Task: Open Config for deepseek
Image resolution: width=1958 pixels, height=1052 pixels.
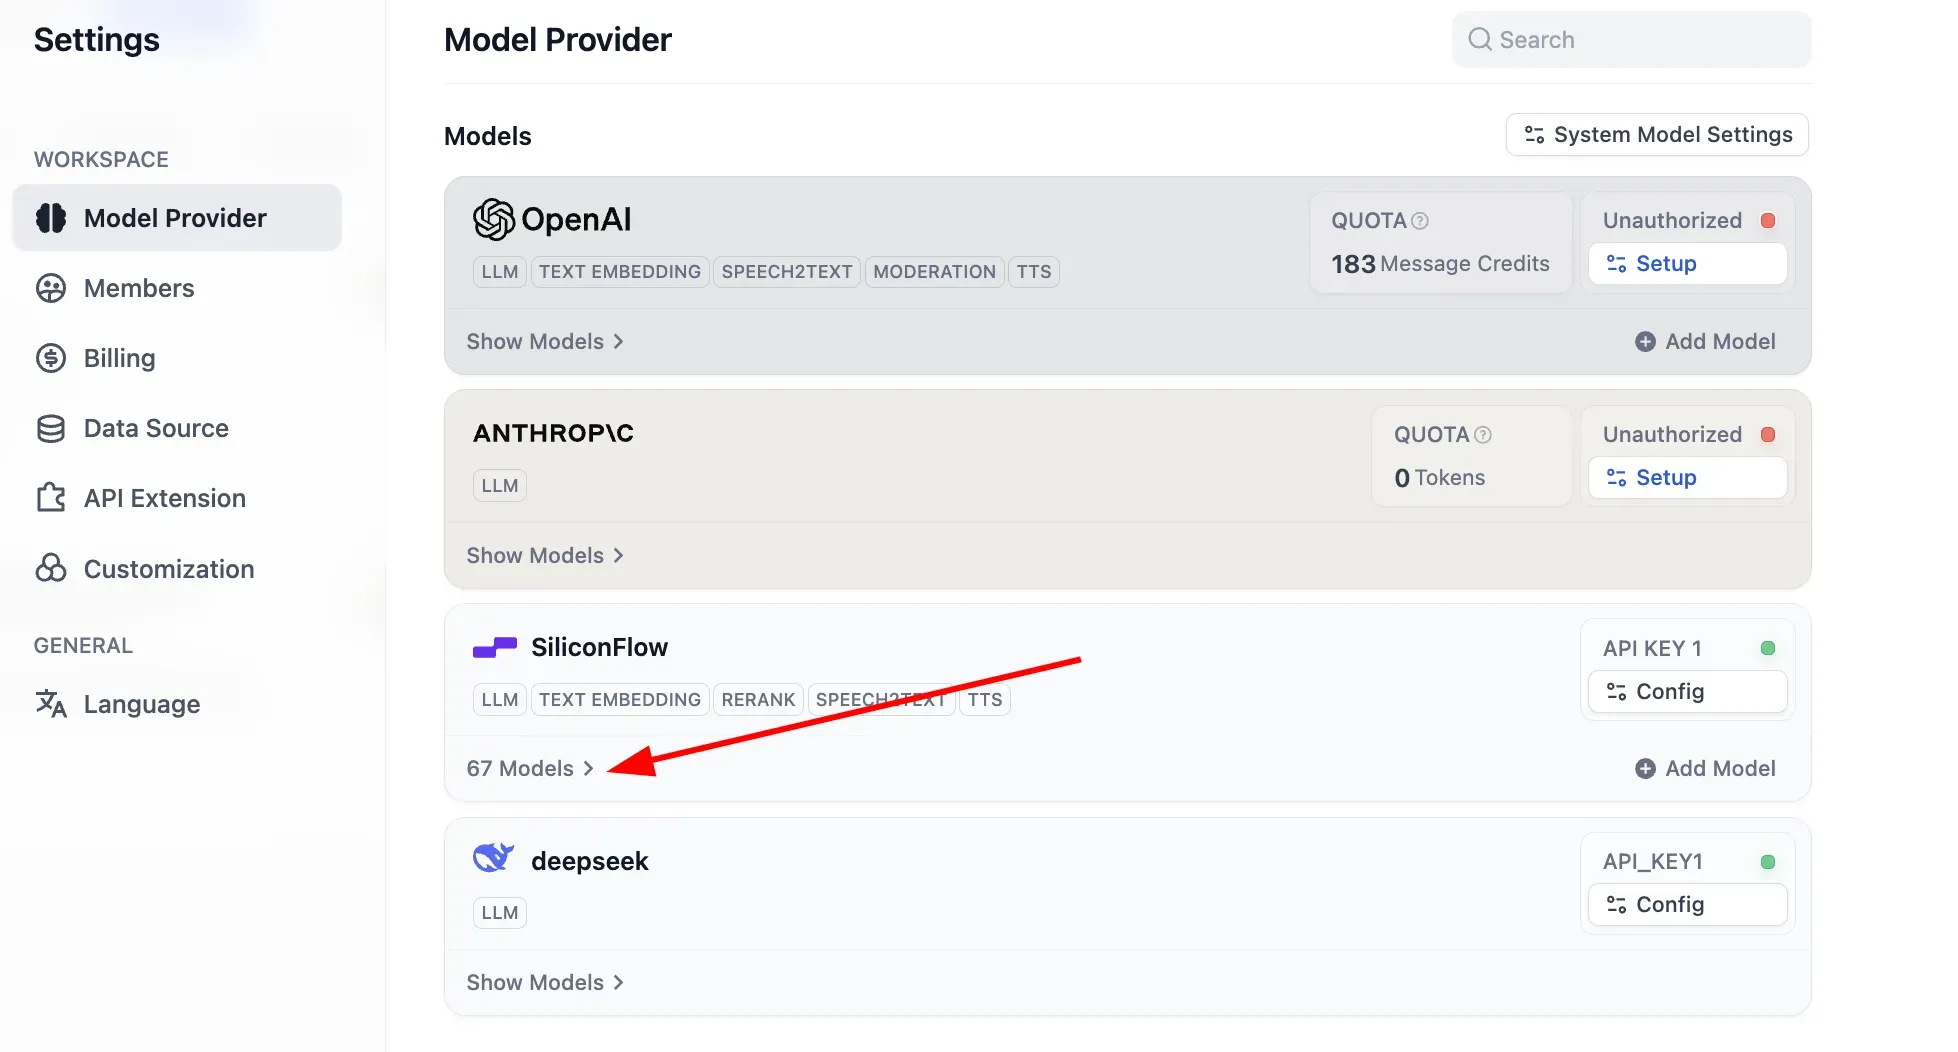Action: click(1687, 905)
